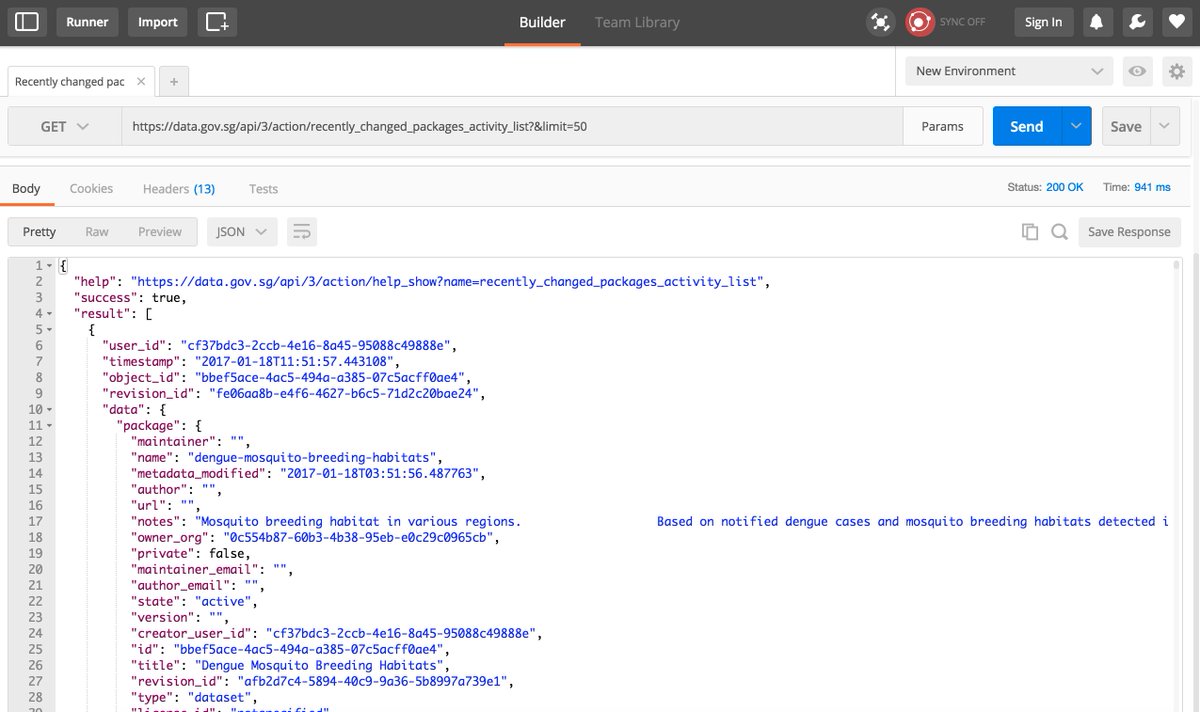This screenshot has width=1200, height=712.
Task: Collapse JSON root at line 1
Action: click(50, 266)
